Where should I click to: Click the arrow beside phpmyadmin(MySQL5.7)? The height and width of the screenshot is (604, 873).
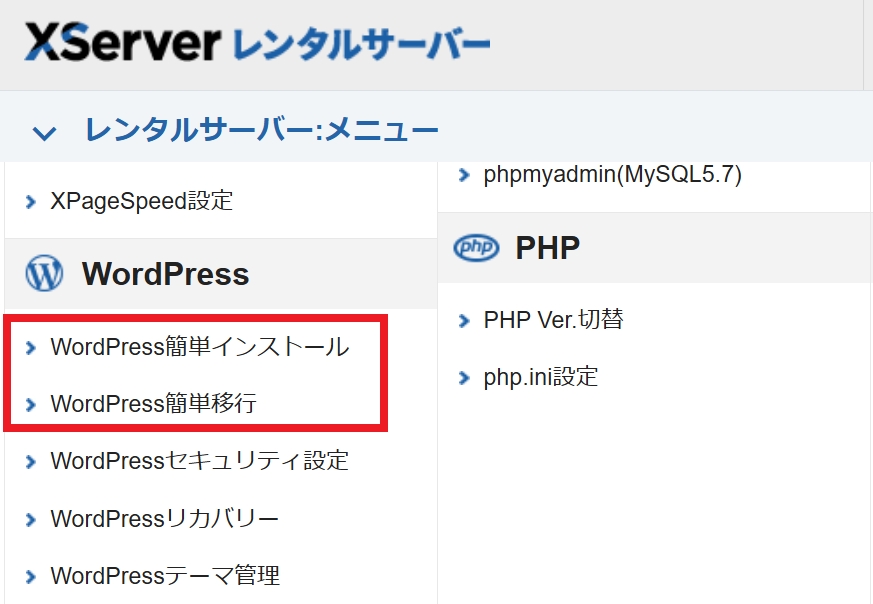(464, 175)
